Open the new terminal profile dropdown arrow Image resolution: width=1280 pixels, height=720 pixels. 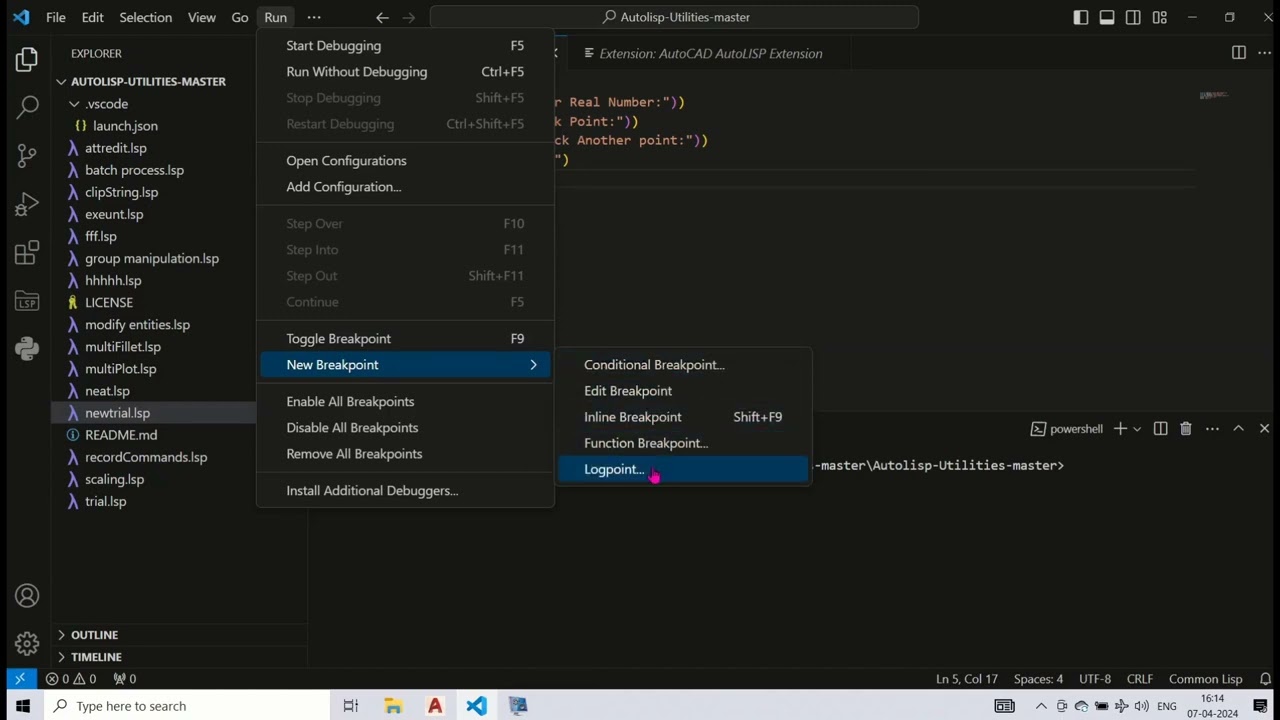[1137, 429]
